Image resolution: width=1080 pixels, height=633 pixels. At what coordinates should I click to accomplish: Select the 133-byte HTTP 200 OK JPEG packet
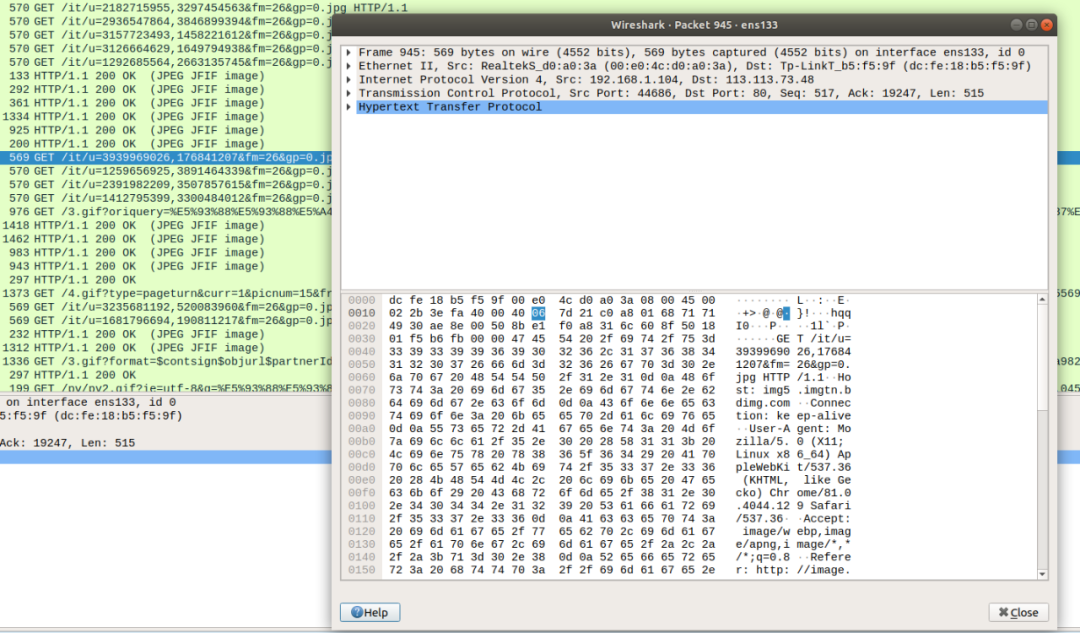[x=166, y=76]
